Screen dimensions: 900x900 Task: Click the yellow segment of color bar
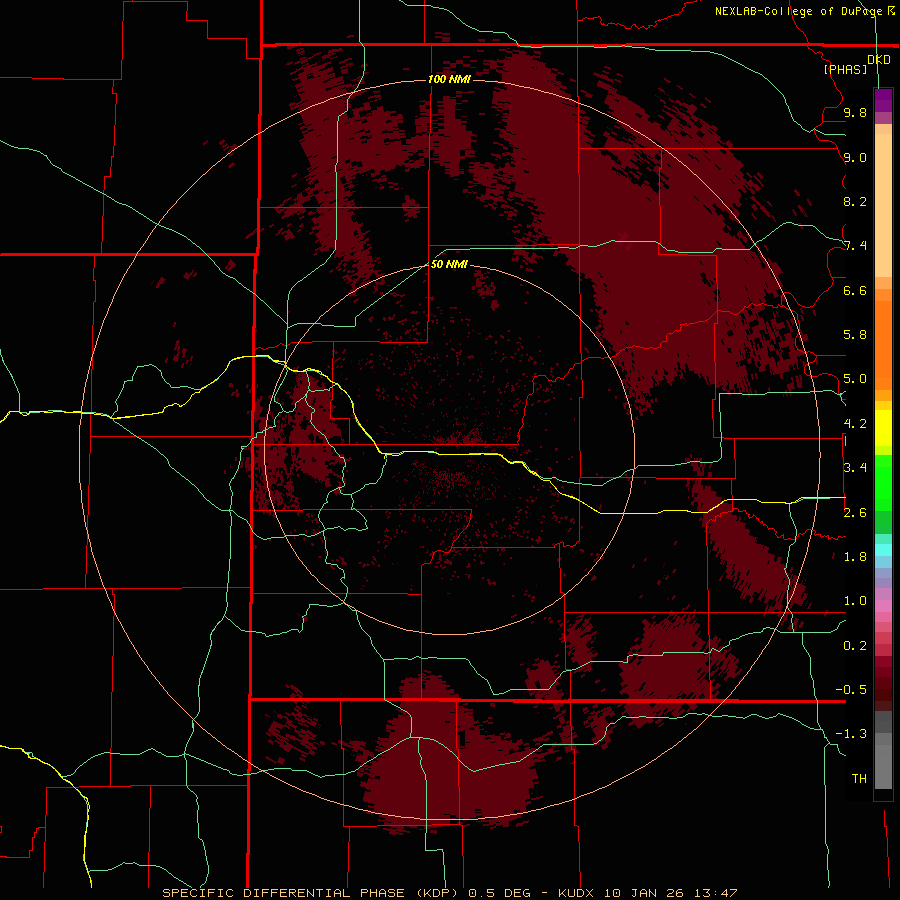click(883, 428)
